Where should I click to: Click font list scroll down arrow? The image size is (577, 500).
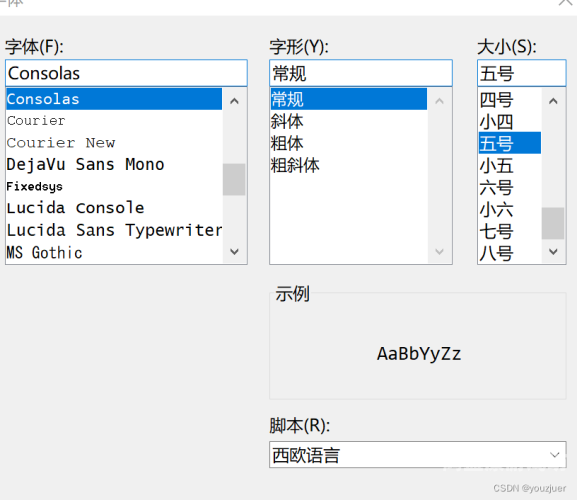tap(234, 252)
